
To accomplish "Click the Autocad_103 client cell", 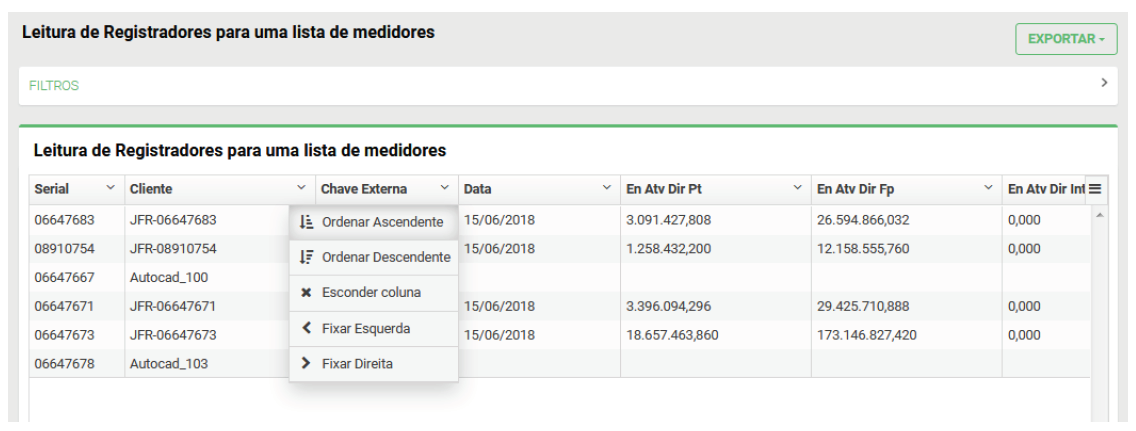I will click(x=169, y=364).
